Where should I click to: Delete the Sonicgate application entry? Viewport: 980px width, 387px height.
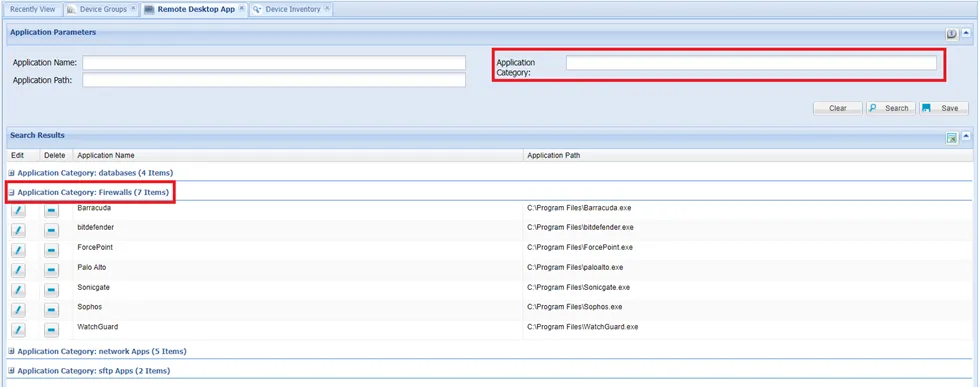pyautogui.click(x=51, y=291)
